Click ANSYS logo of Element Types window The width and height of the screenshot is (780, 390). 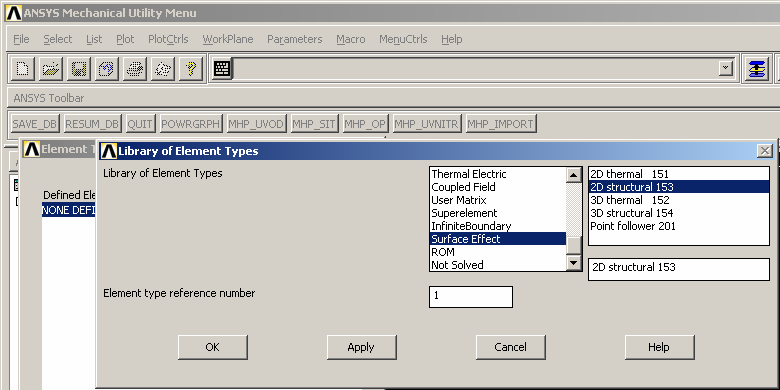coord(32,149)
